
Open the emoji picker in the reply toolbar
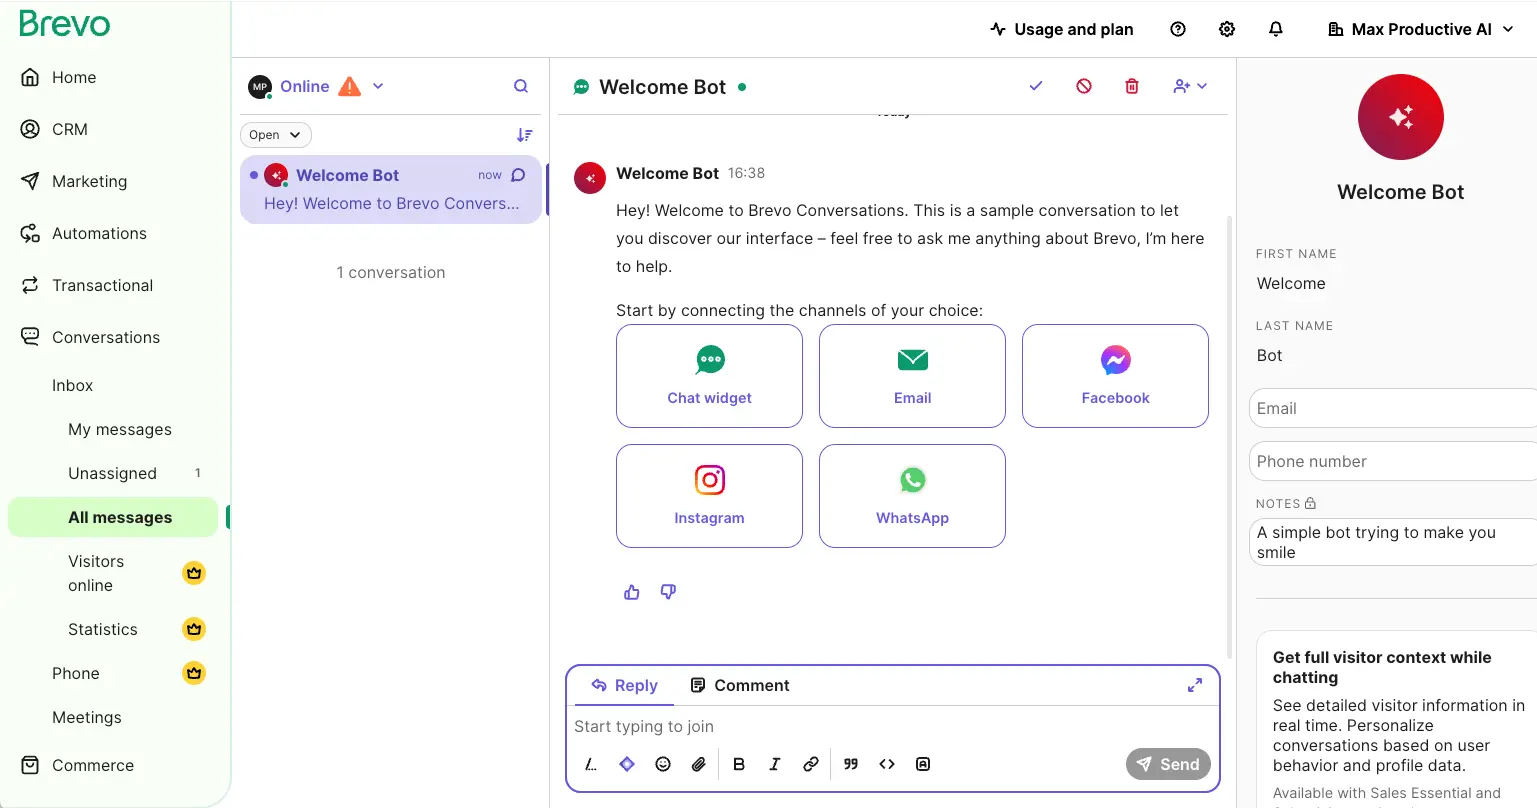pos(662,763)
